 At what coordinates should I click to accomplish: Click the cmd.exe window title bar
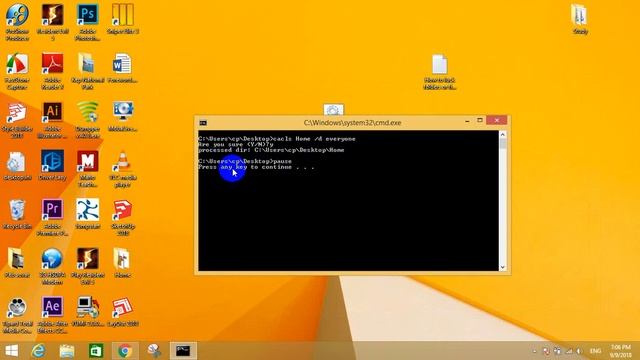click(x=352, y=122)
